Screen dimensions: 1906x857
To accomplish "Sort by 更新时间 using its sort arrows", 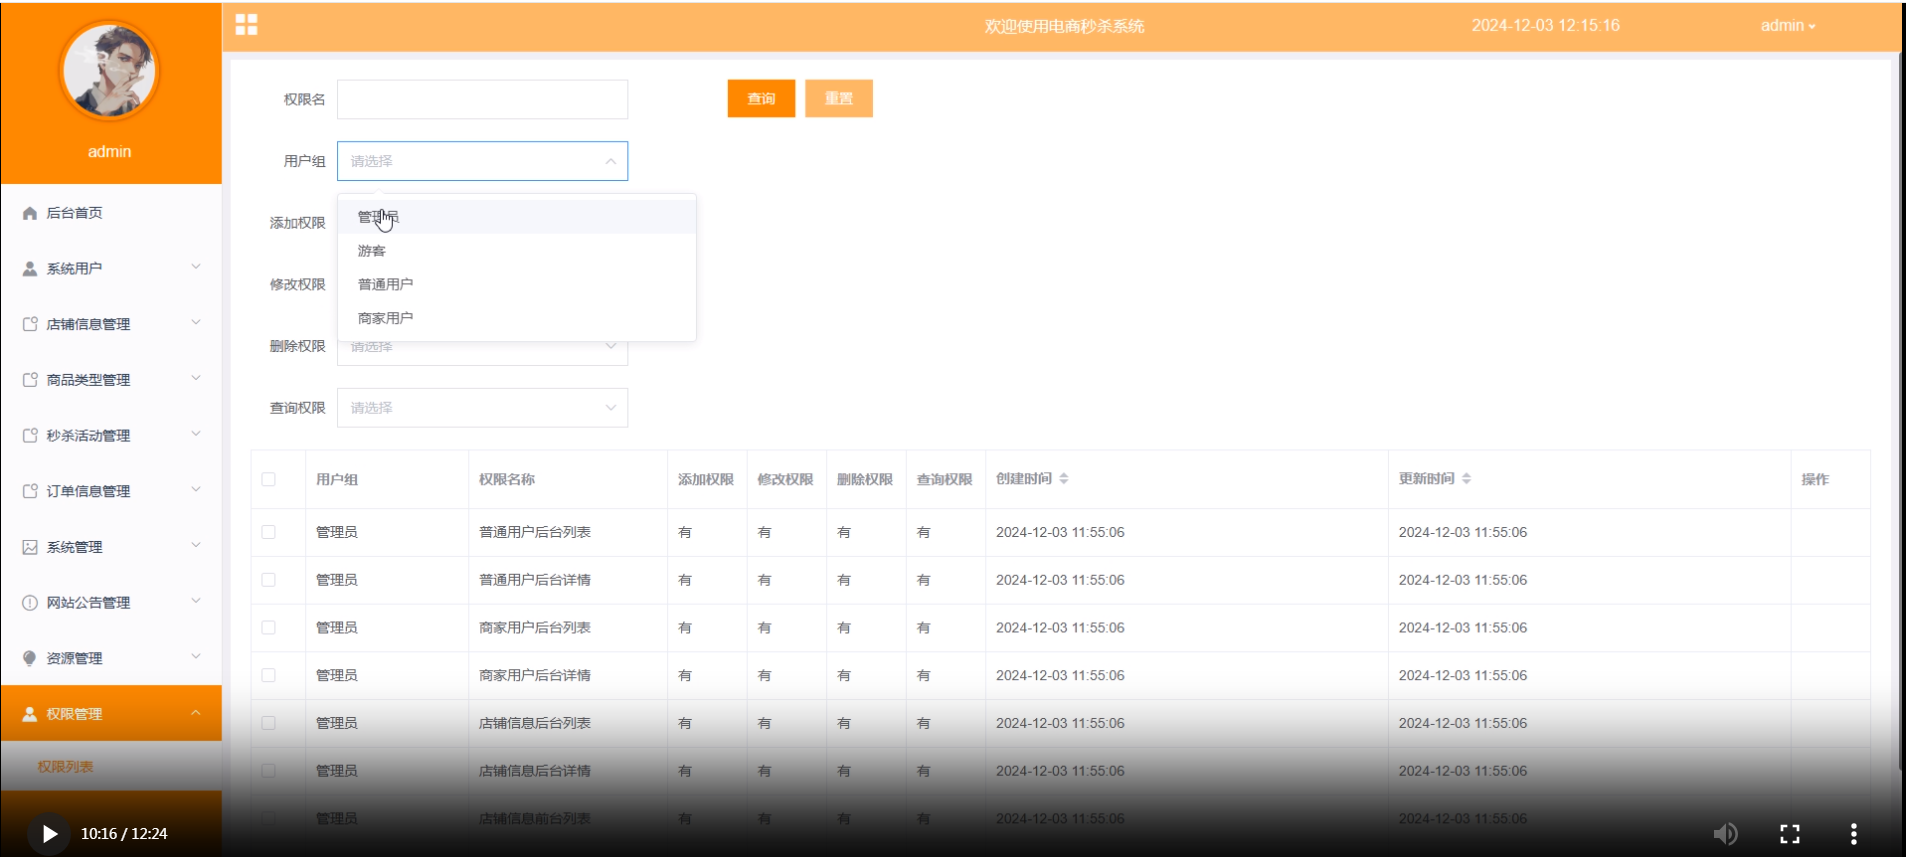I will (1466, 479).
